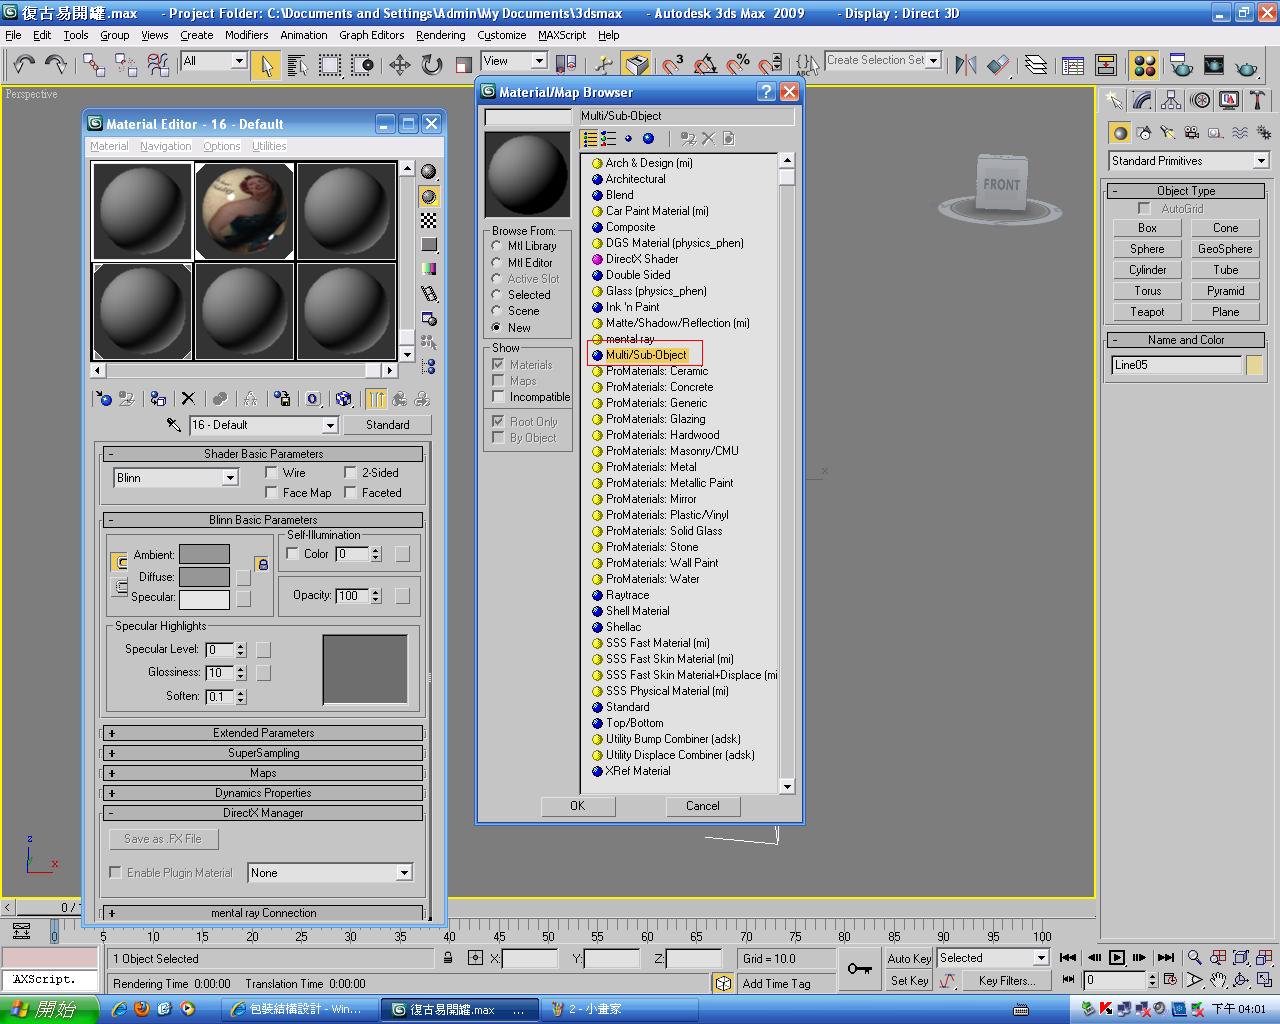Open the Modify command panel tab

point(1142,101)
